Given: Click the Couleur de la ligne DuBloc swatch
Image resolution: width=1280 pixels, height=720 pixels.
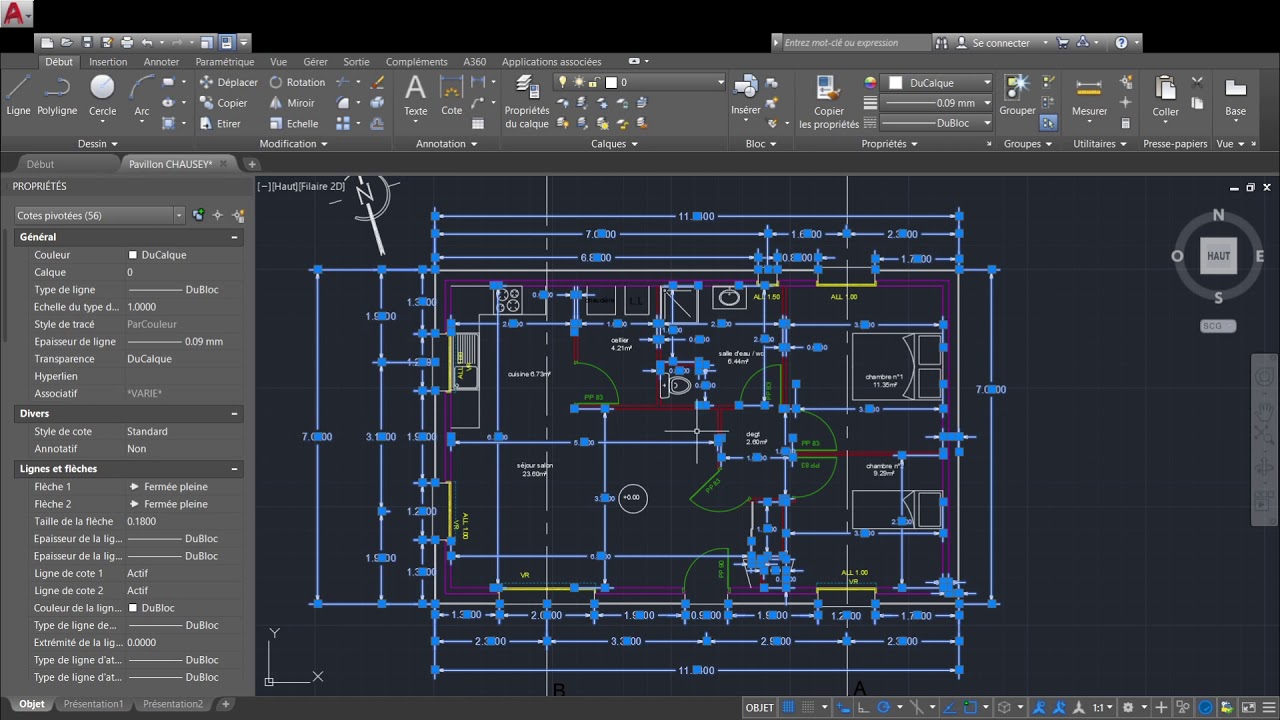Looking at the screenshot, I should click(x=132, y=608).
